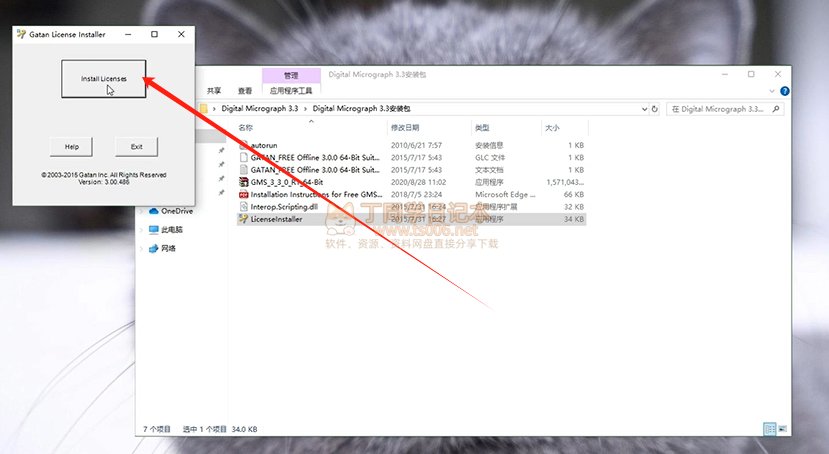Screen dimensions: 829x454
Task: Click the 2020/8/28 11:02 date cell
Action: (x=418, y=182)
